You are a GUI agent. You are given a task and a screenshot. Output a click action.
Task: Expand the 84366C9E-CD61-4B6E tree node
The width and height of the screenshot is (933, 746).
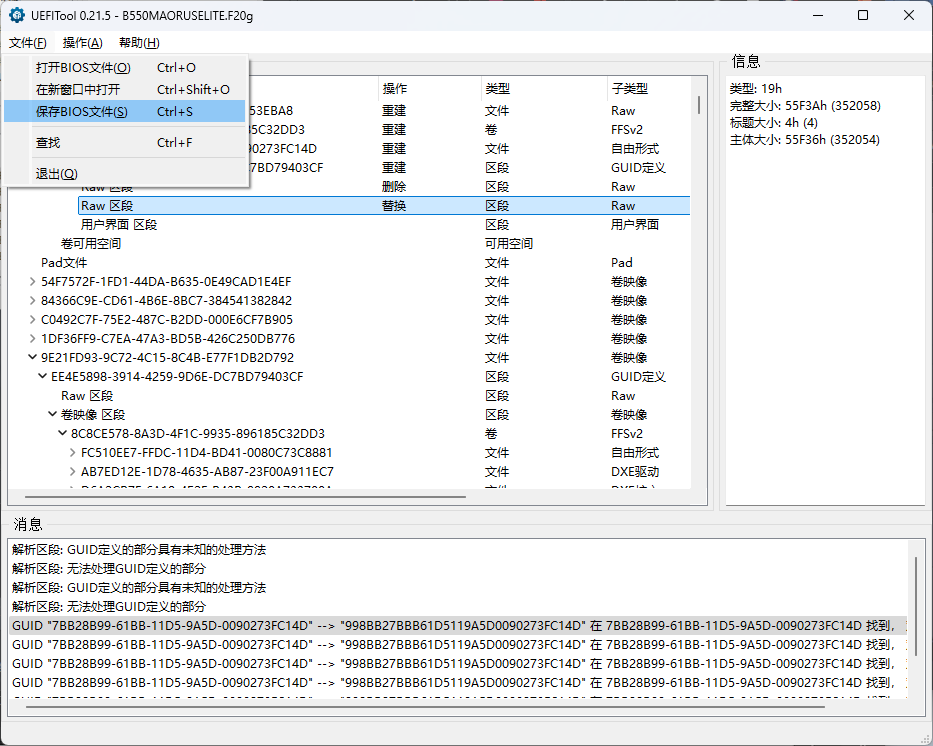click(x=33, y=301)
